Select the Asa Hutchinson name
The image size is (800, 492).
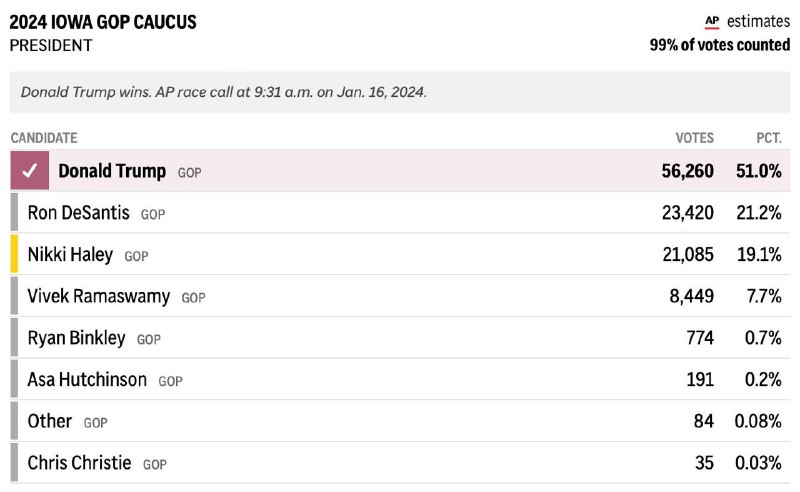(x=87, y=380)
